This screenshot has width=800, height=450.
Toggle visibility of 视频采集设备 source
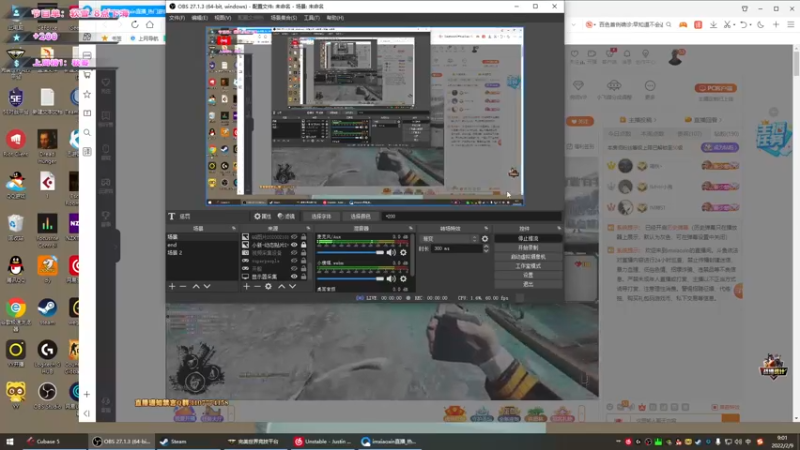294,253
